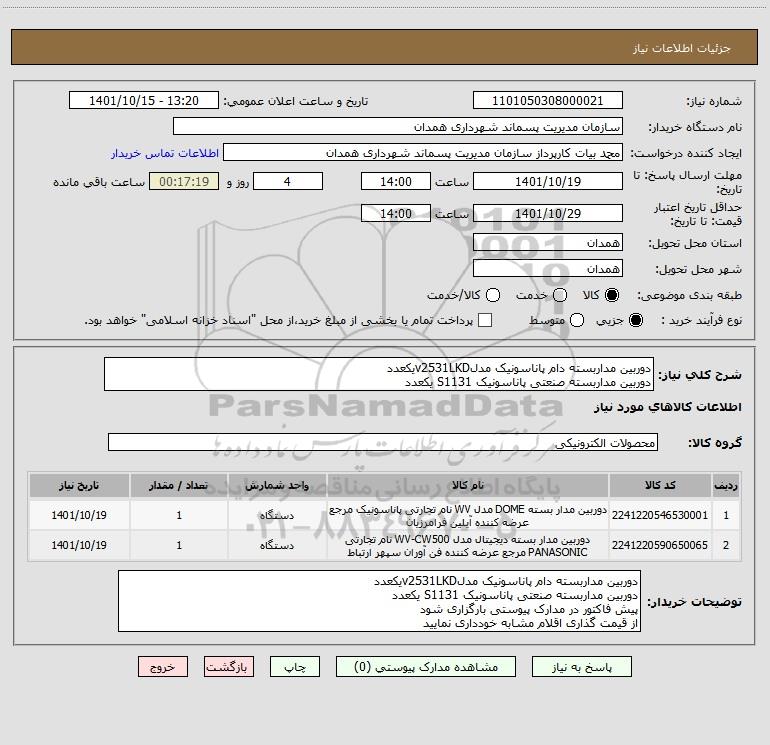
Task: Click product code 2241220590650065
Action: pos(660,545)
